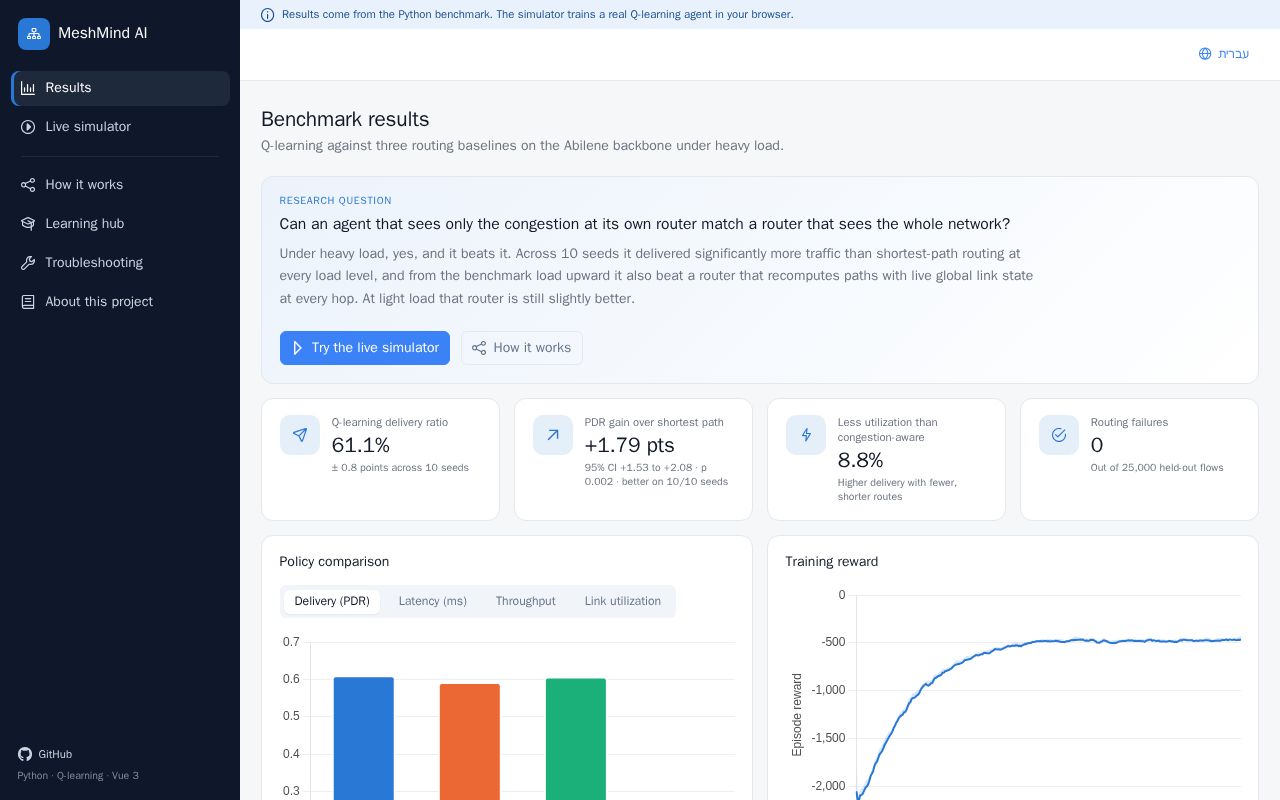Switch to the Latency (ms) tab
Screen dimensions: 1280x800
pyautogui.click(x=433, y=601)
